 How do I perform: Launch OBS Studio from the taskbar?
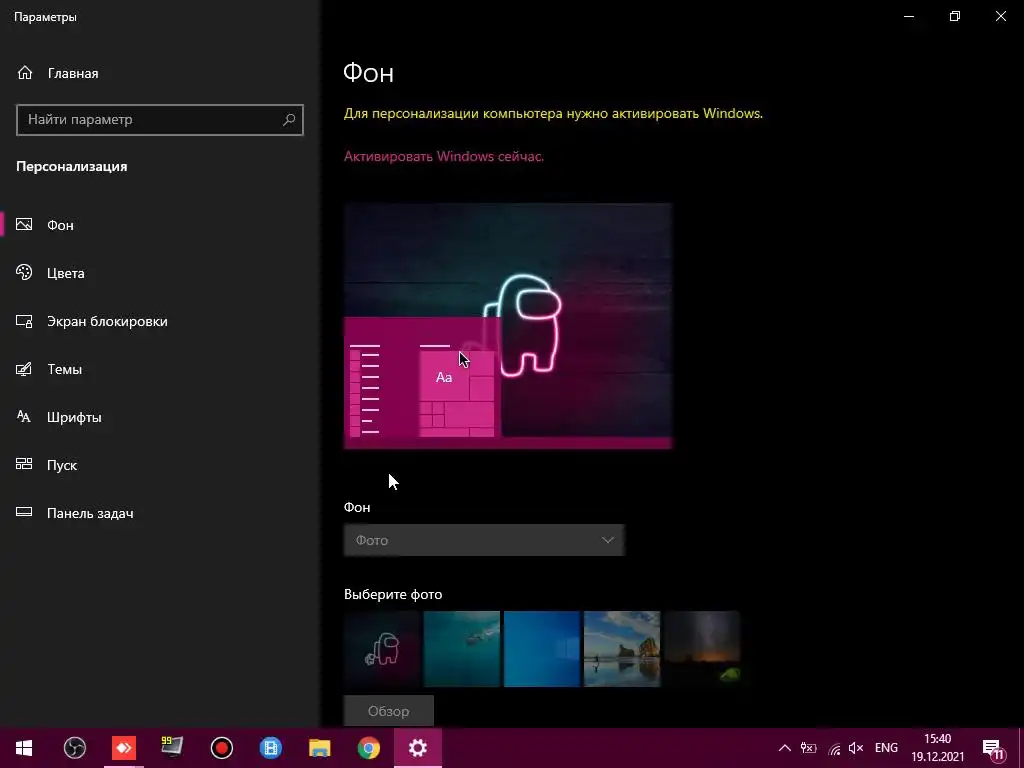74,748
